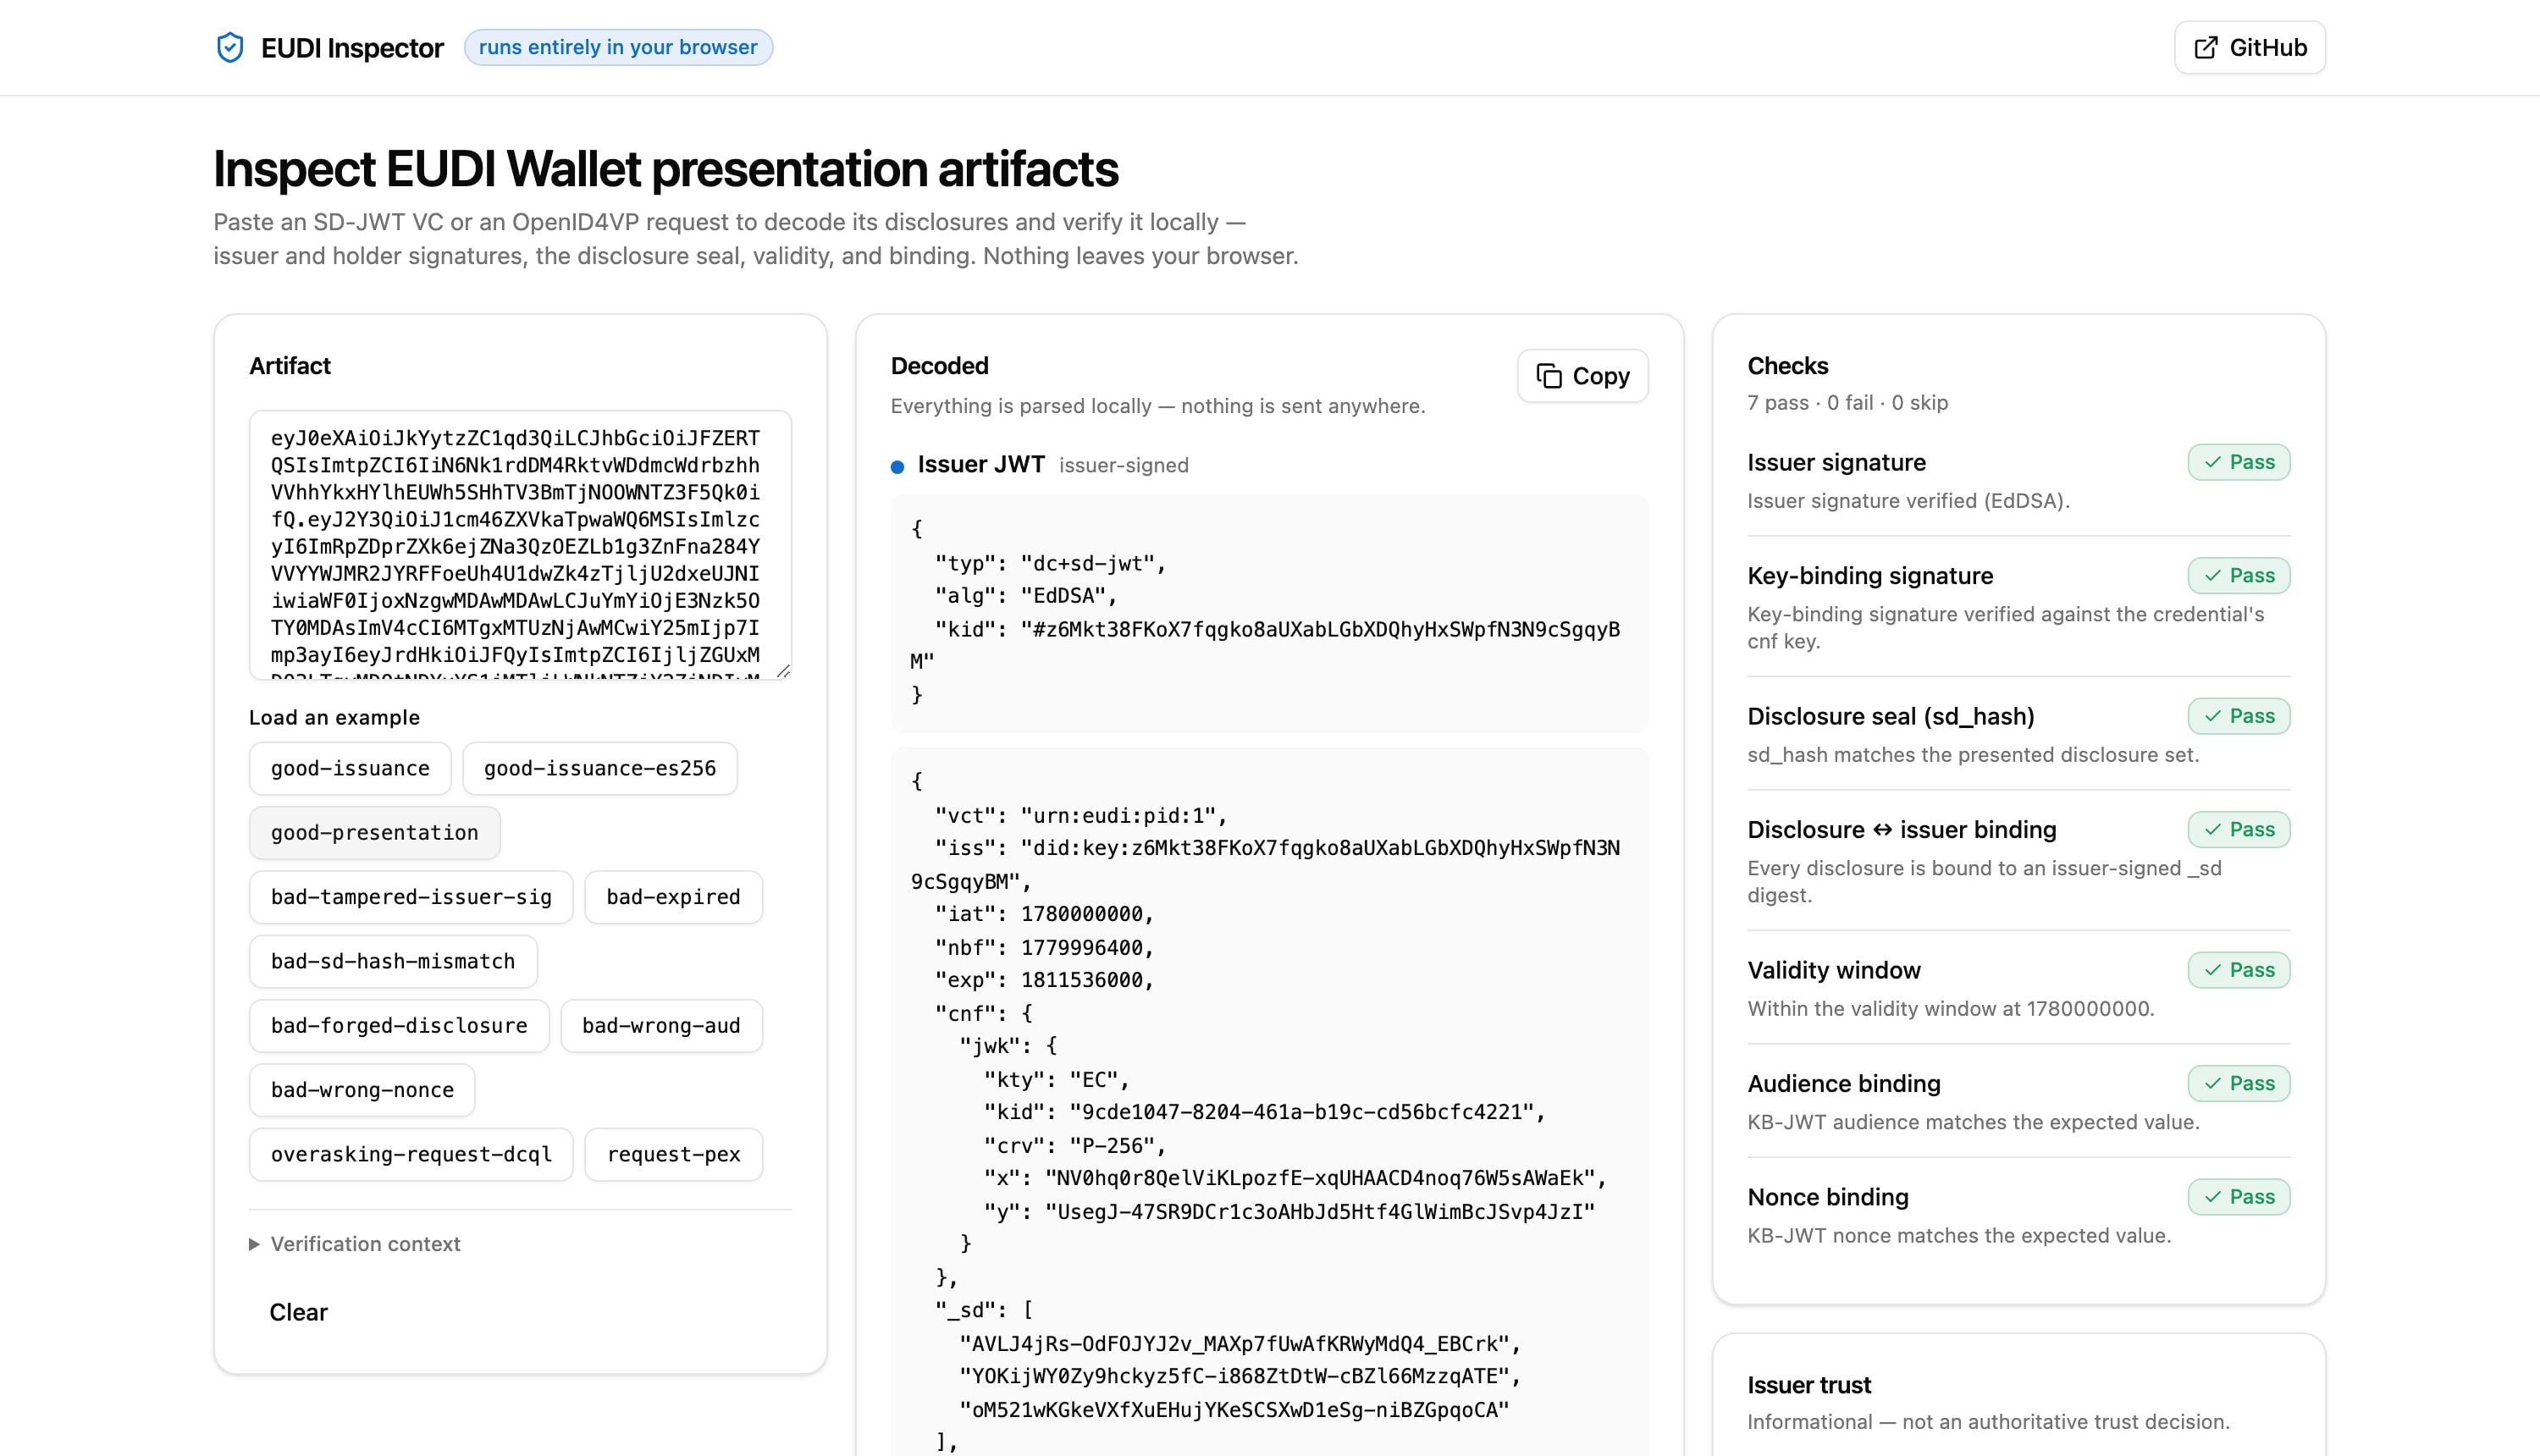Click the Pass badge for Audience binding
This screenshot has width=2540, height=1456.
[x=2239, y=1083]
